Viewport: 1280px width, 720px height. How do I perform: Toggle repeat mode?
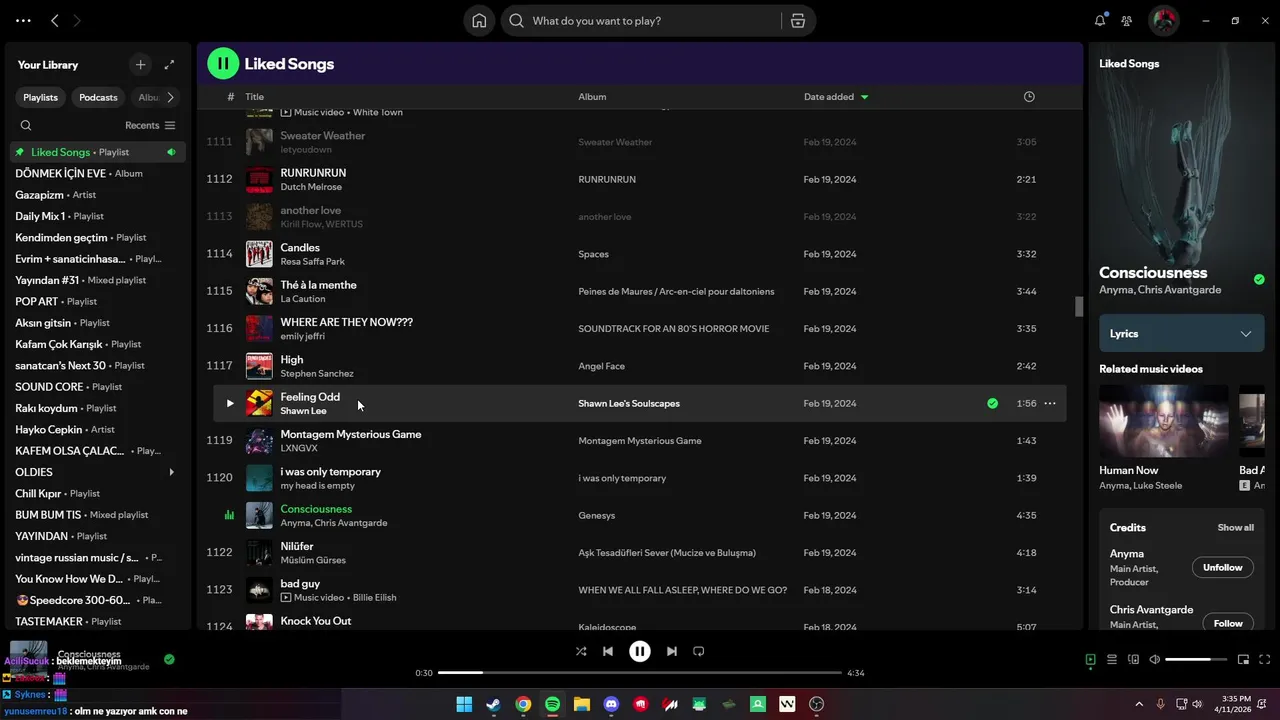pyautogui.click(x=699, y=651)
